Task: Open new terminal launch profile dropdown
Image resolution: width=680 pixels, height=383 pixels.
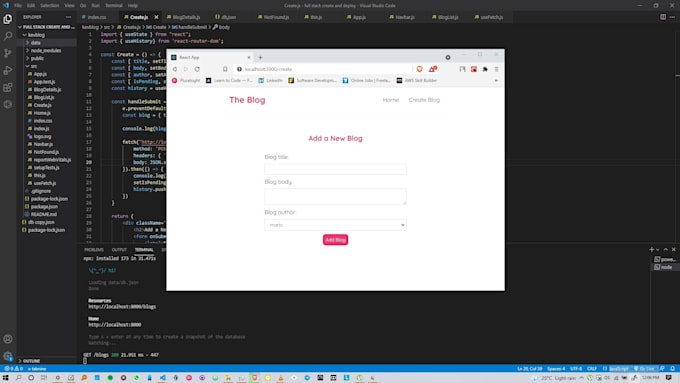Action: point(658,250)
